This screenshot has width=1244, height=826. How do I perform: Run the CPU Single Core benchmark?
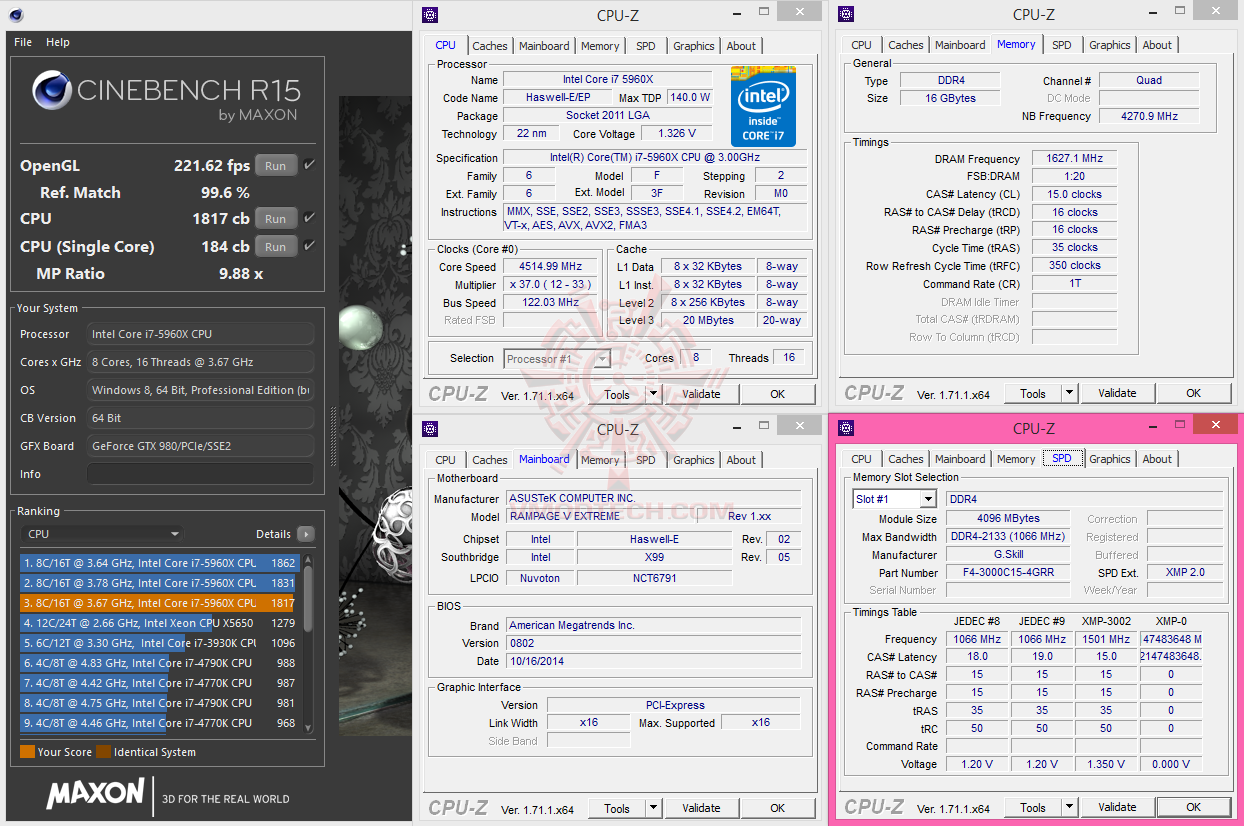coord(276,247)
